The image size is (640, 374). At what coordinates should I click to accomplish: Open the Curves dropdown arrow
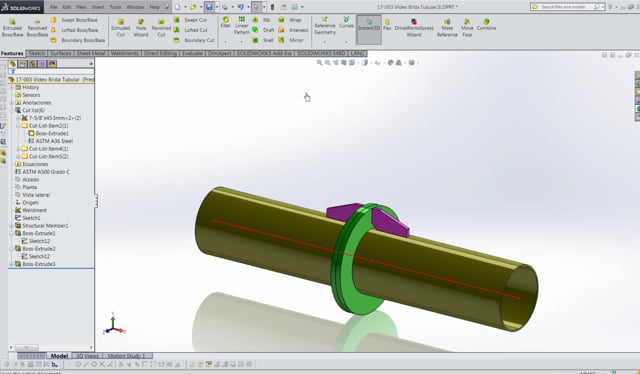pyautogui.click(x=346, y=42)
